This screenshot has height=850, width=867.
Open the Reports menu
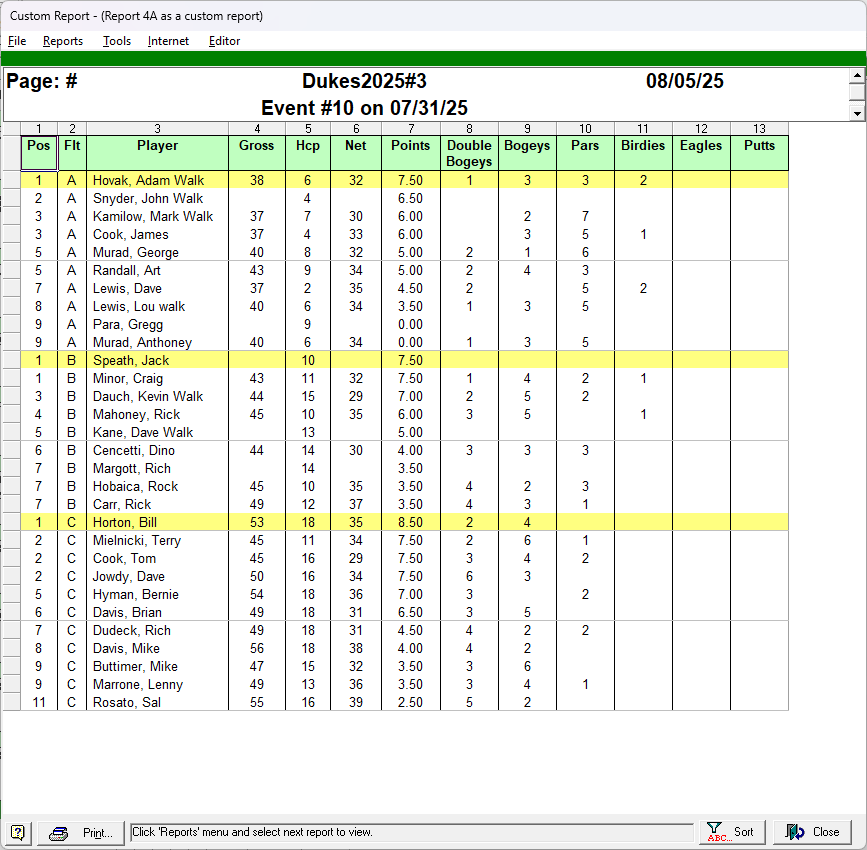point(63,41)
